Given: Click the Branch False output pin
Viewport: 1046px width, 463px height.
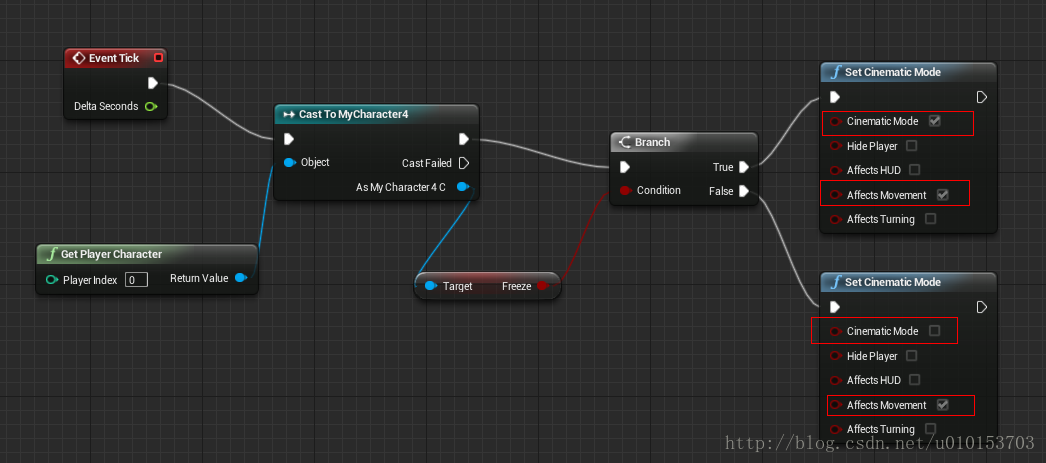Looking at the screenshot, I should tap(744, 191).
